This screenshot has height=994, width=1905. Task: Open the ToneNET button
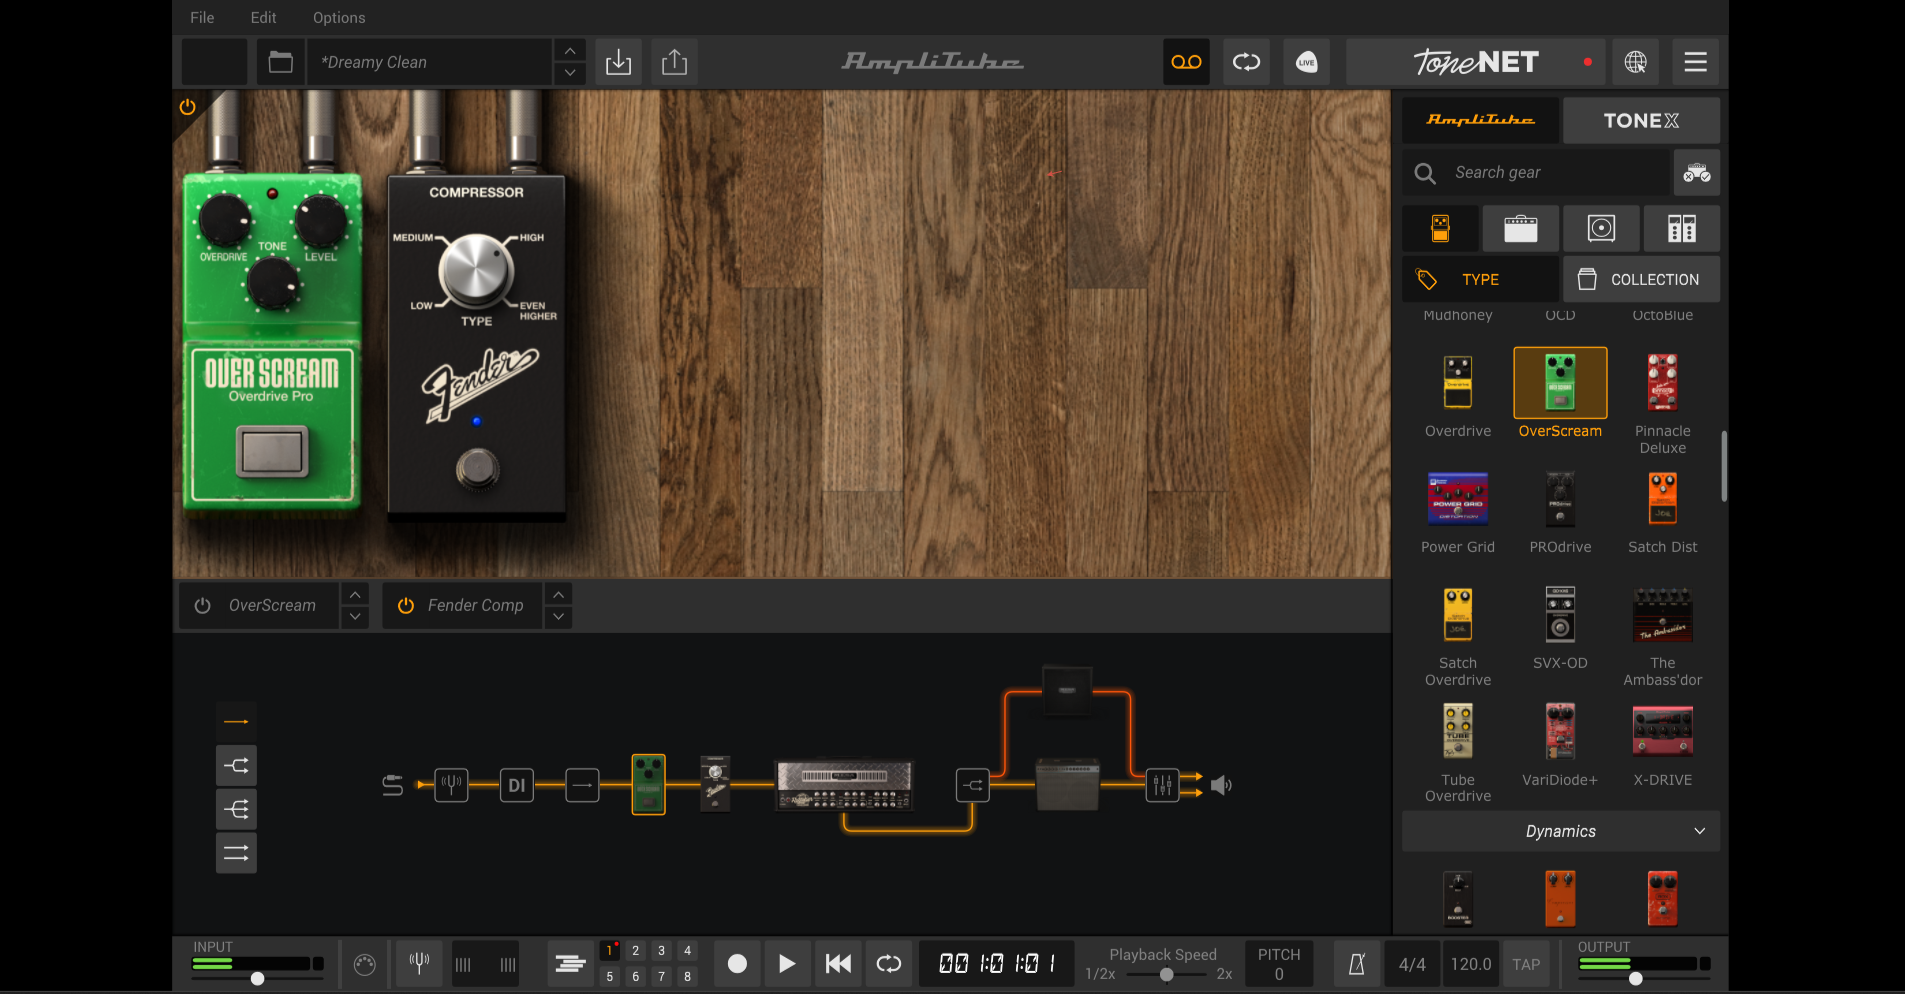(1476, 62)
